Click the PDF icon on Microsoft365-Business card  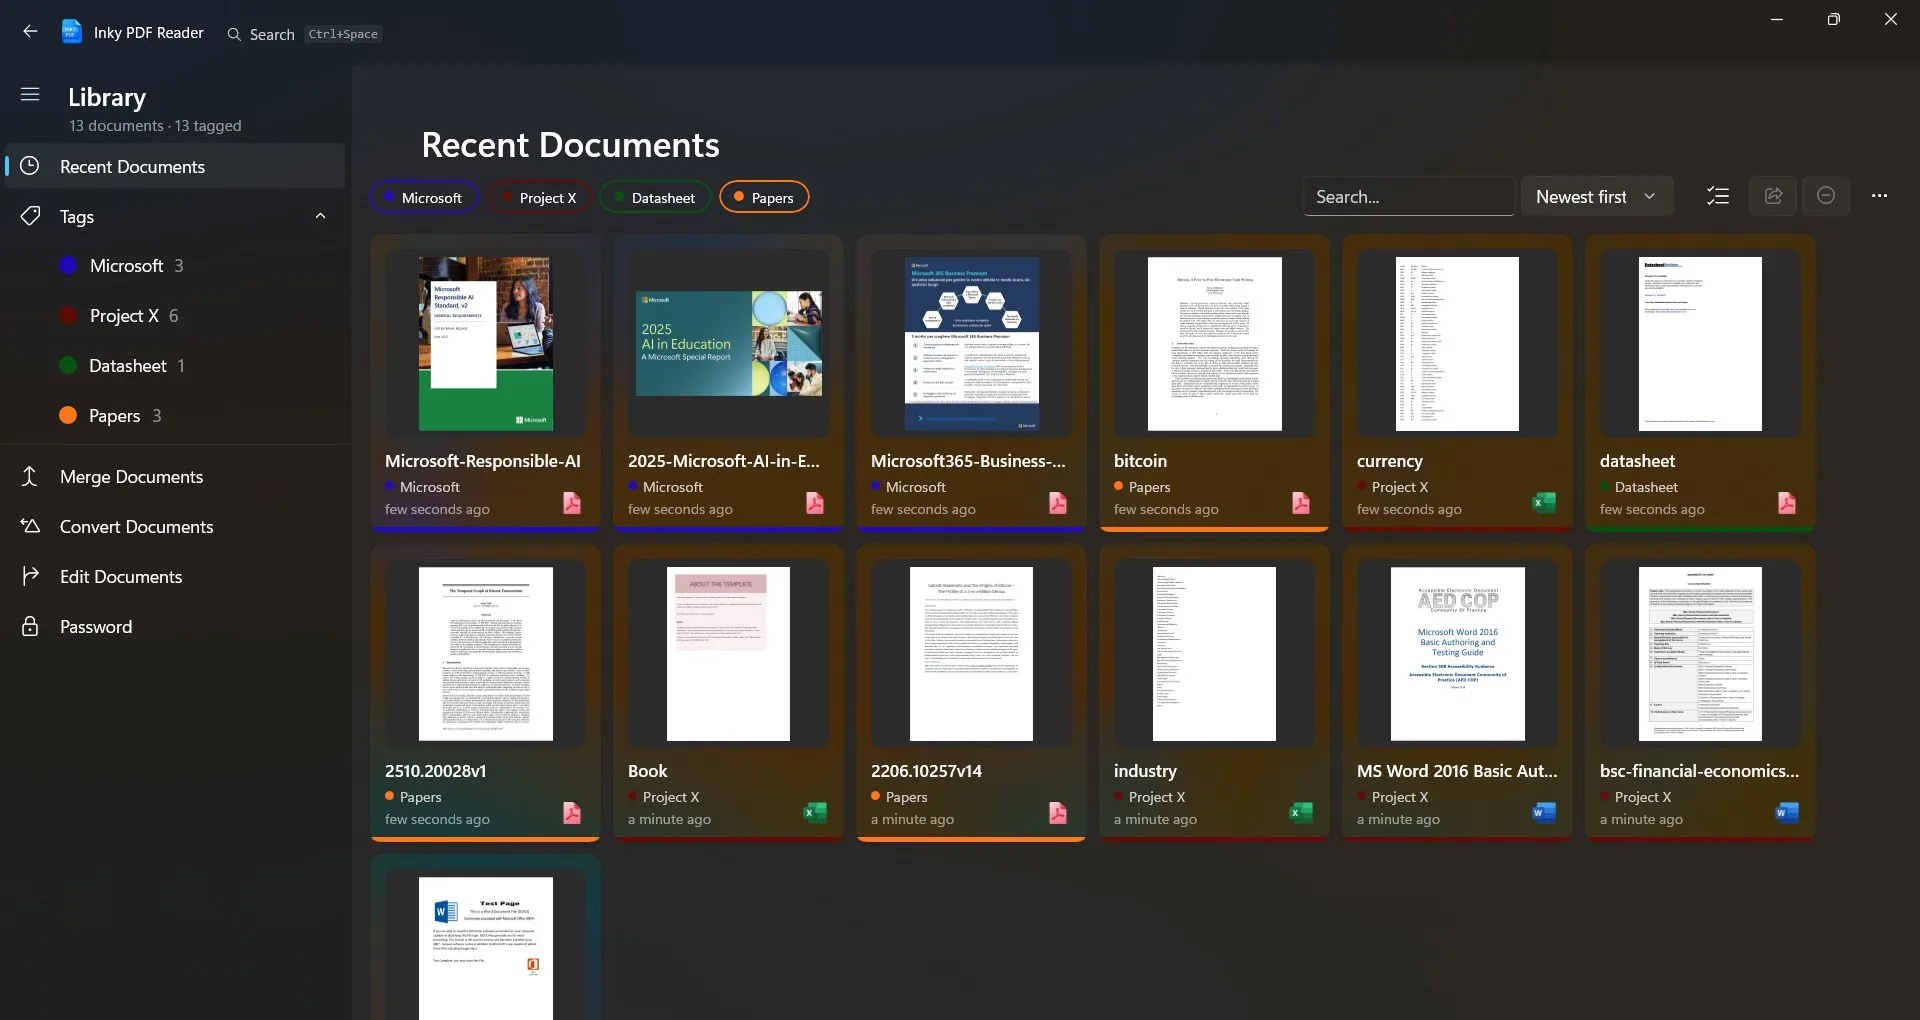point(1058,503)
